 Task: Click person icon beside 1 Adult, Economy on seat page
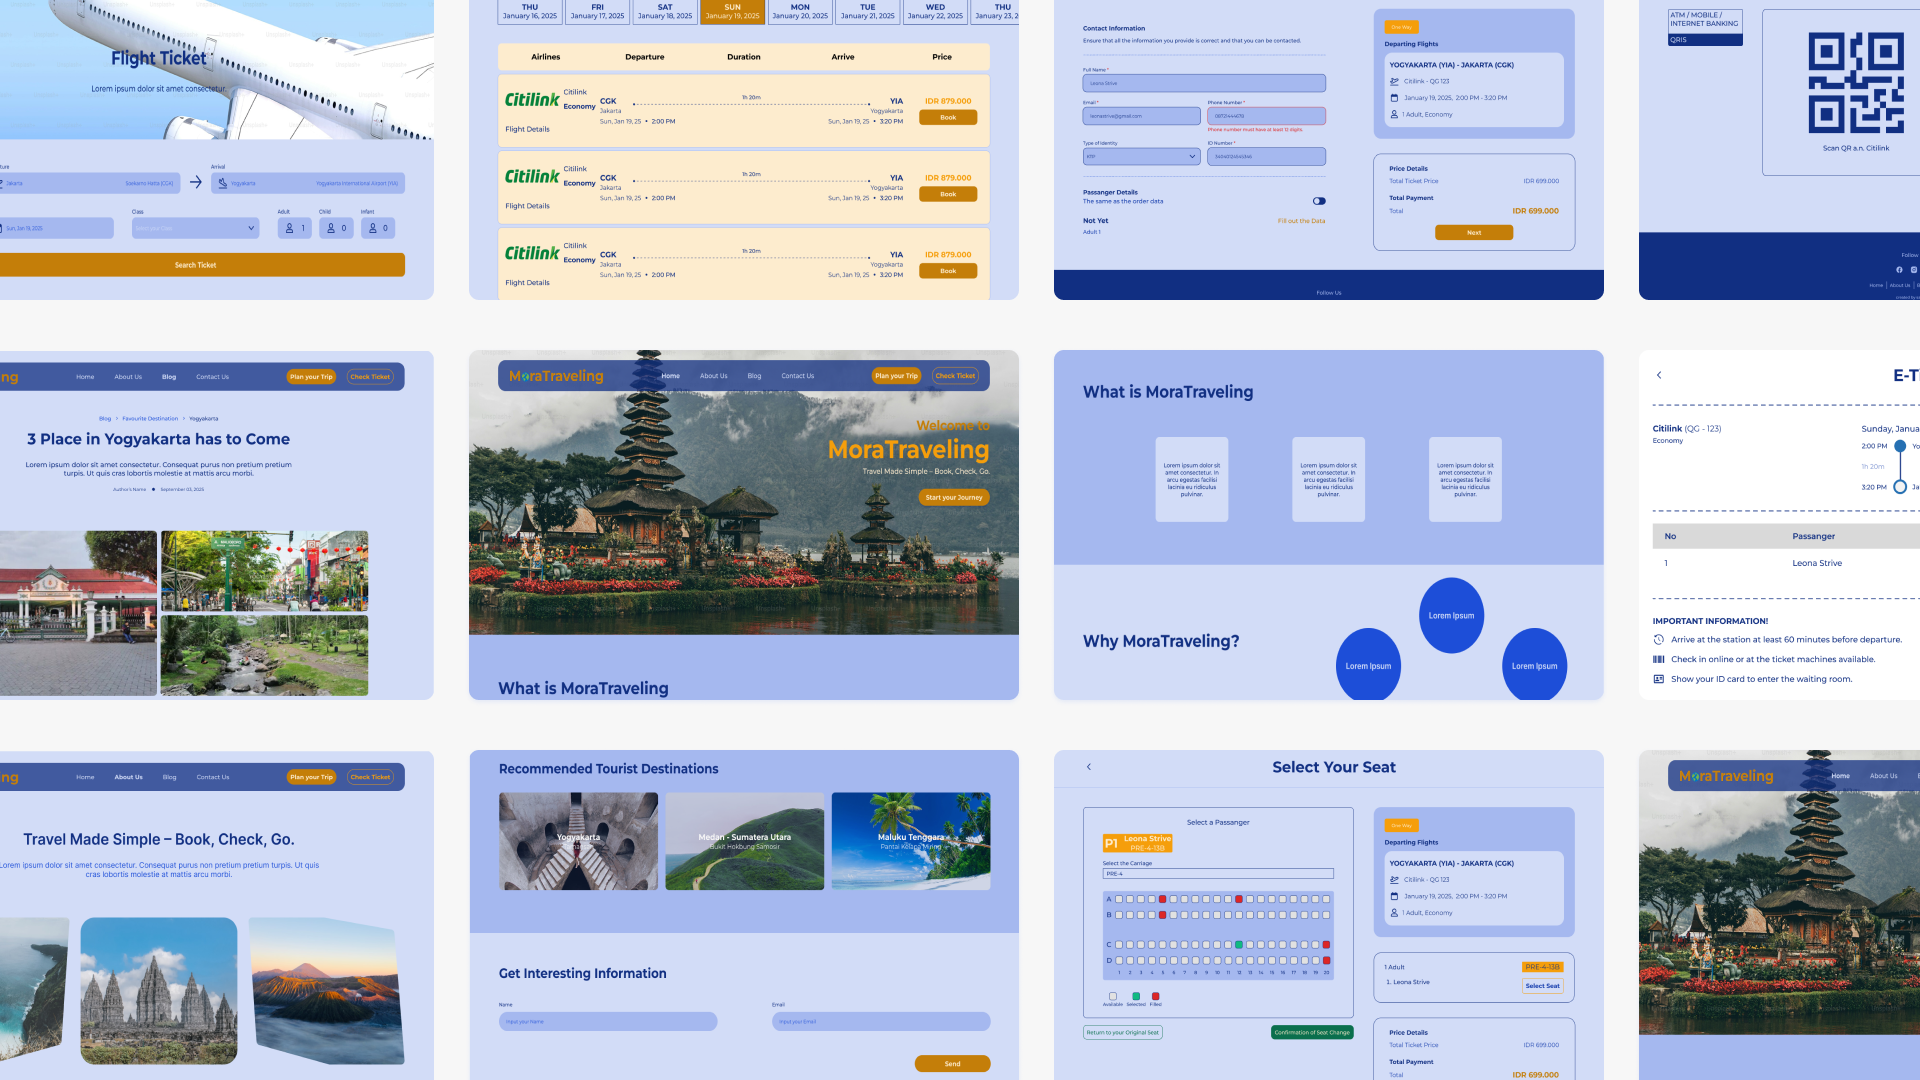pos(1394,913)
